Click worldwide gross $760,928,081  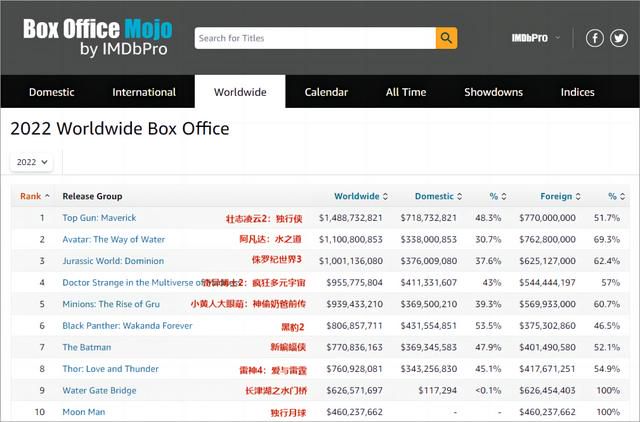354,369
